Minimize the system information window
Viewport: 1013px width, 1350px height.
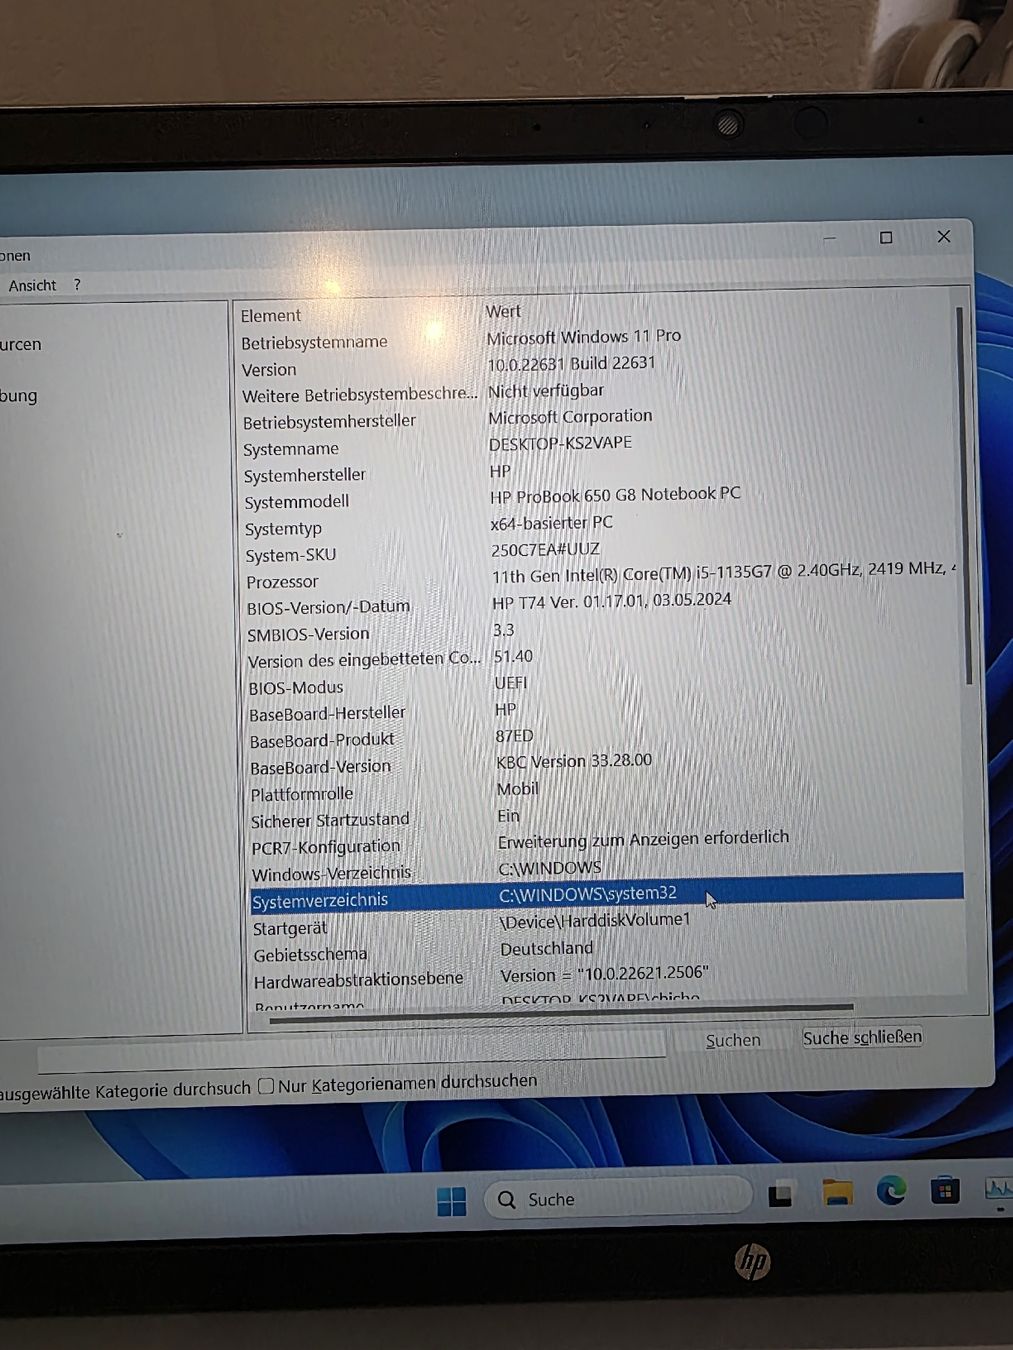click(x=829, y=239)
